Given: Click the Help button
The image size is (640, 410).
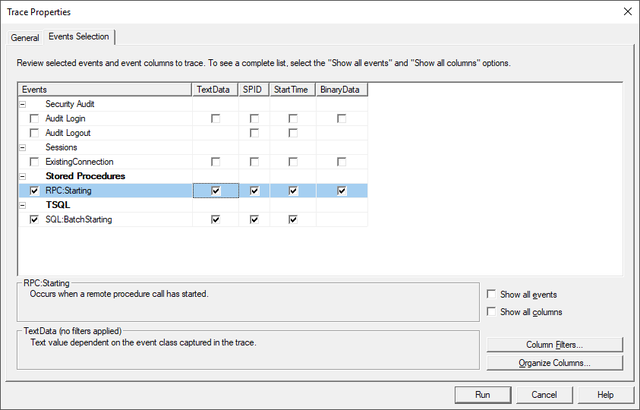Looking at the screenshot, I should [x=605, y=394].
